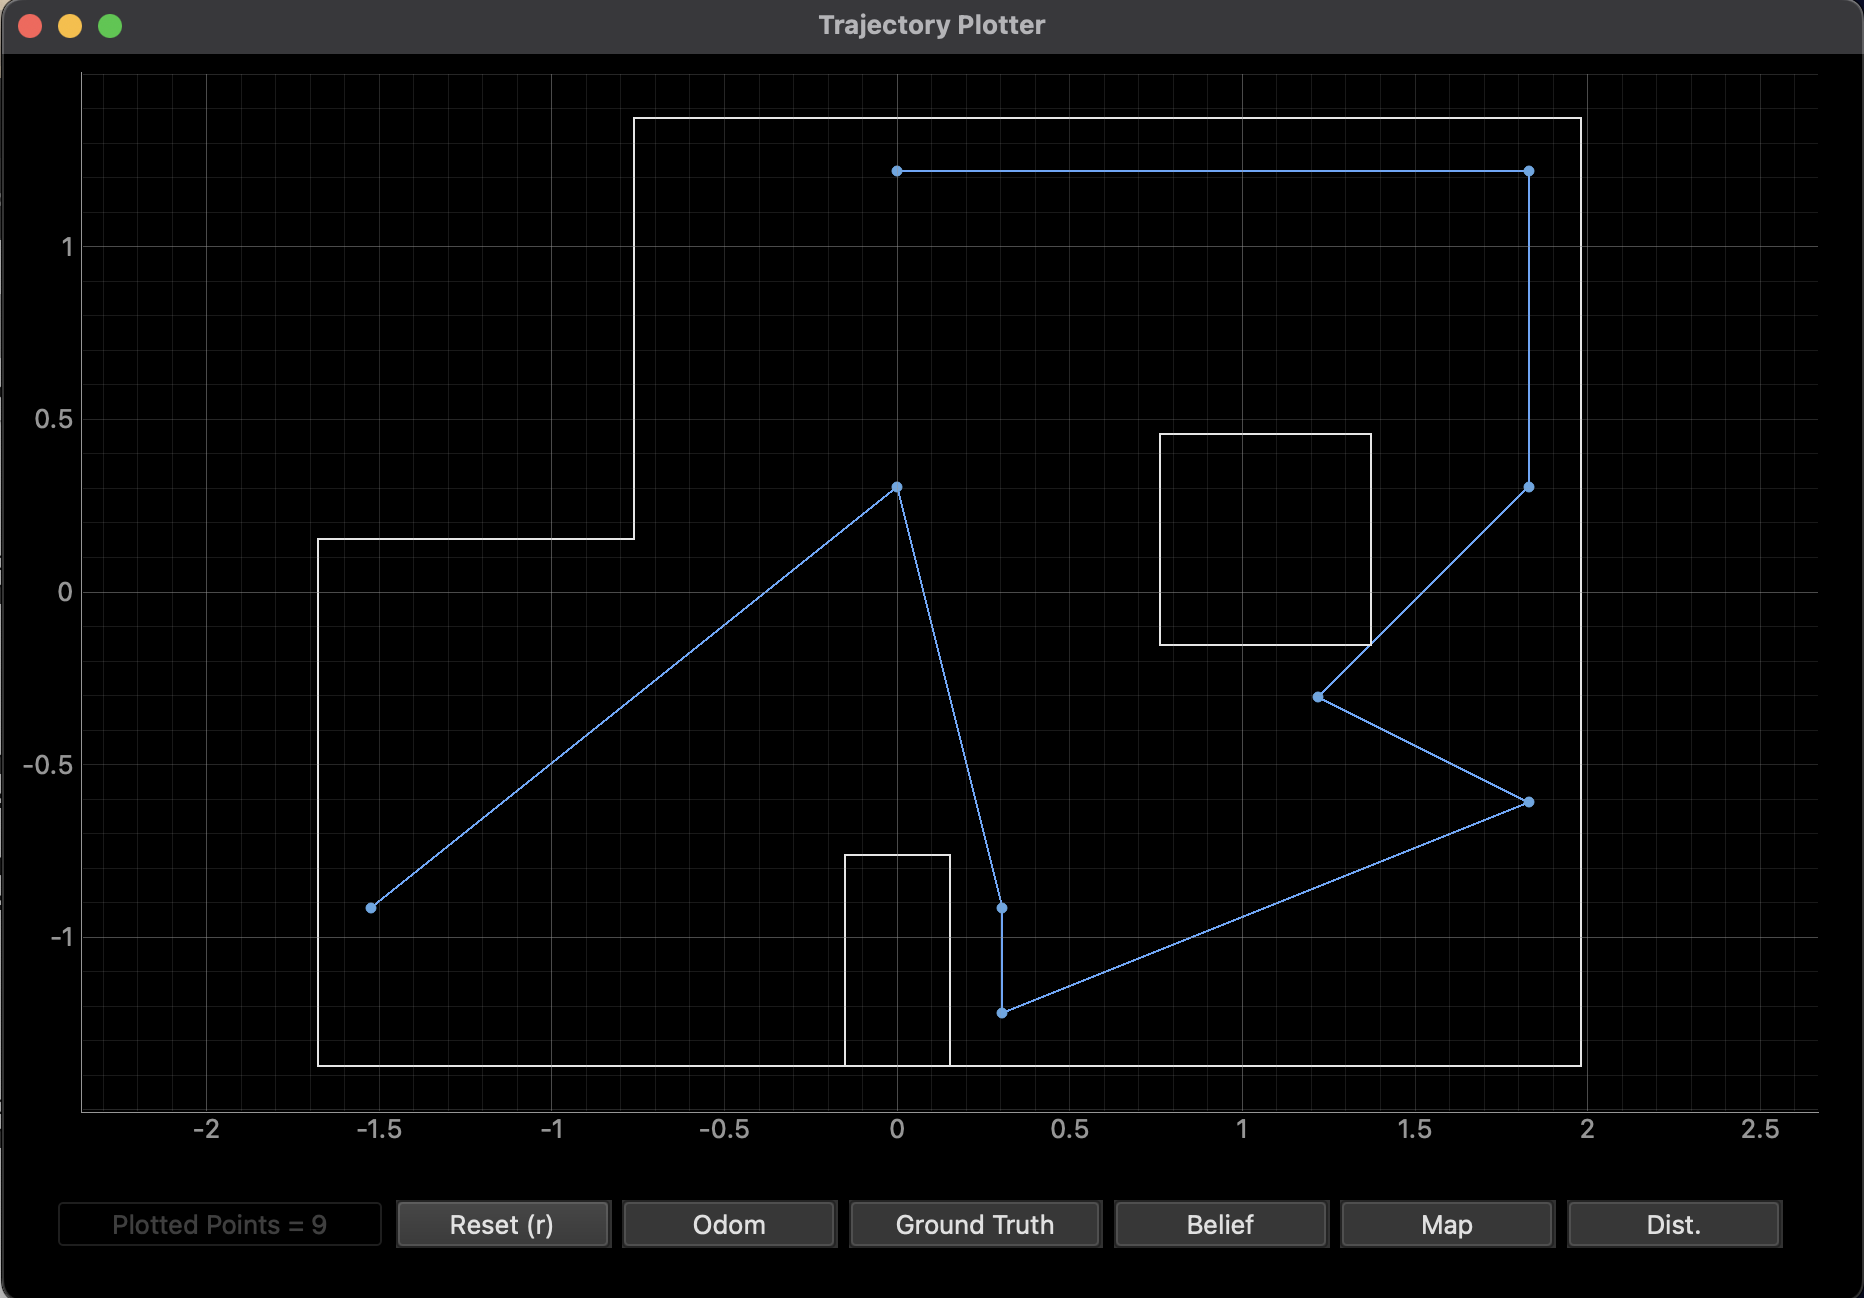Click the Trajectory Plotter window title
The width and height of the screenshot is (1864, 1298).
[x=932, y=25]
